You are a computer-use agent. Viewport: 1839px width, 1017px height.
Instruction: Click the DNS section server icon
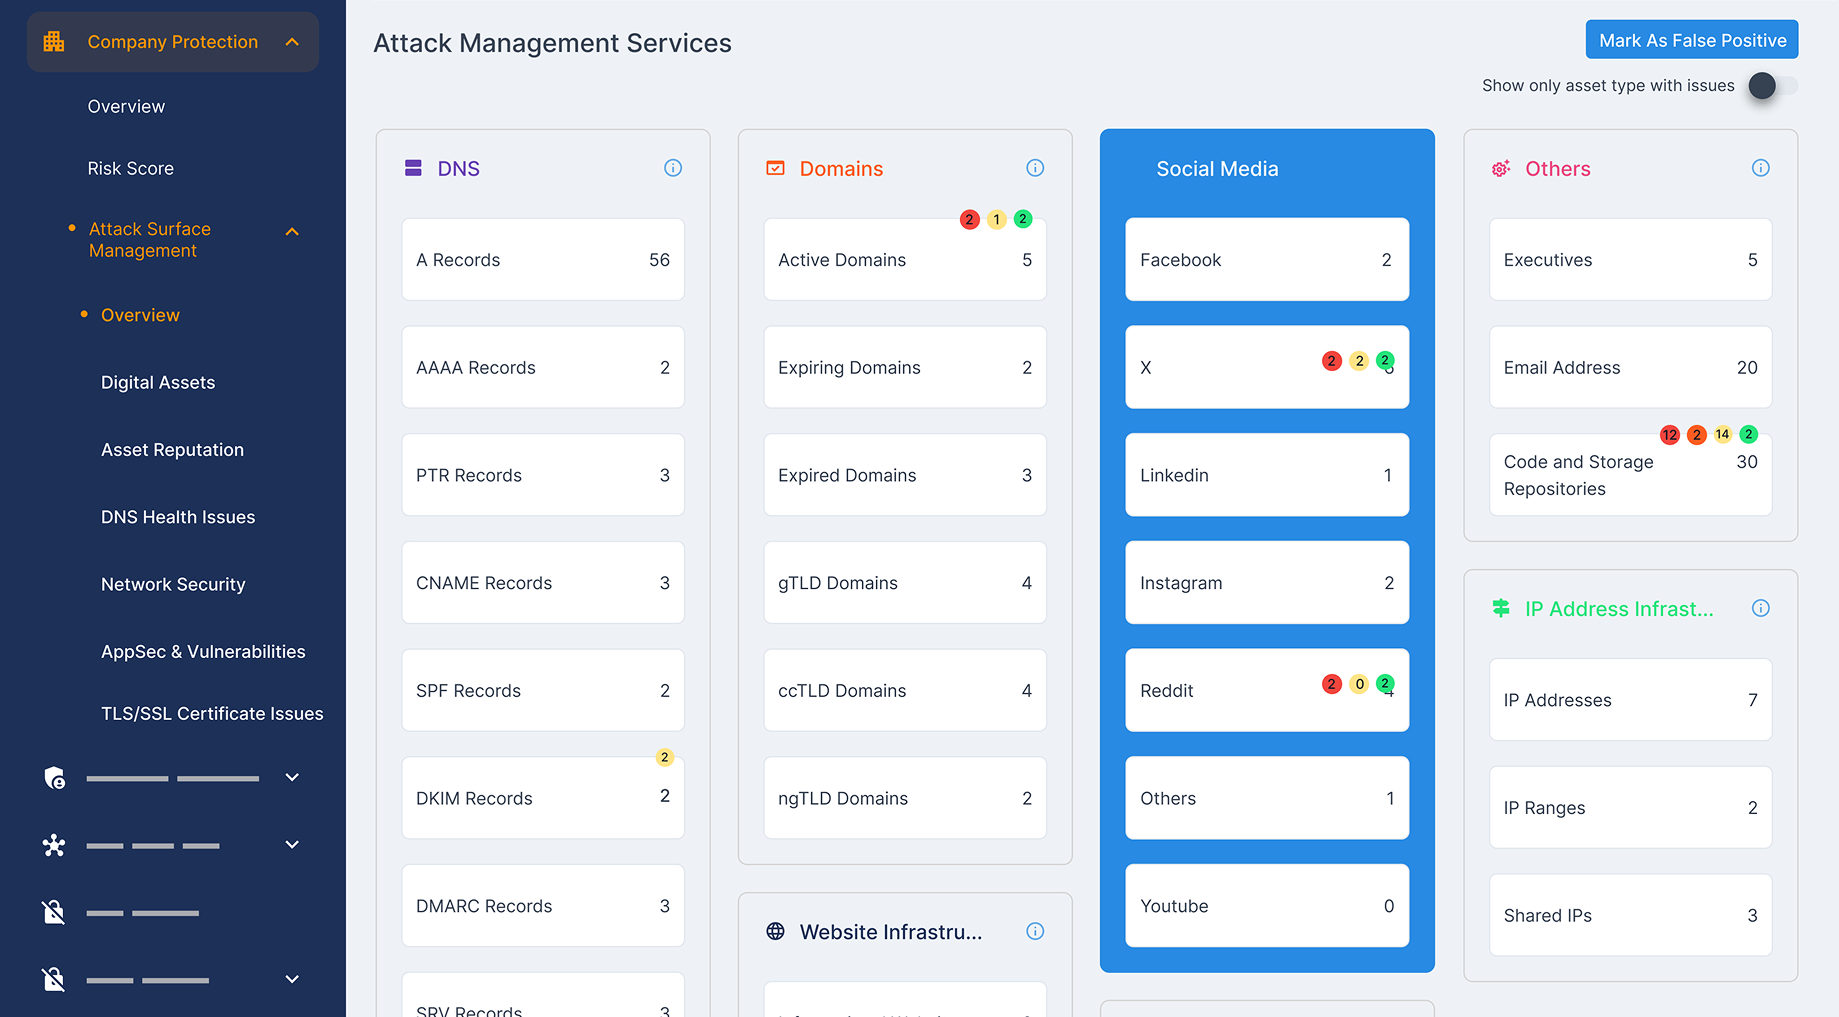click(x=413, y=168)
